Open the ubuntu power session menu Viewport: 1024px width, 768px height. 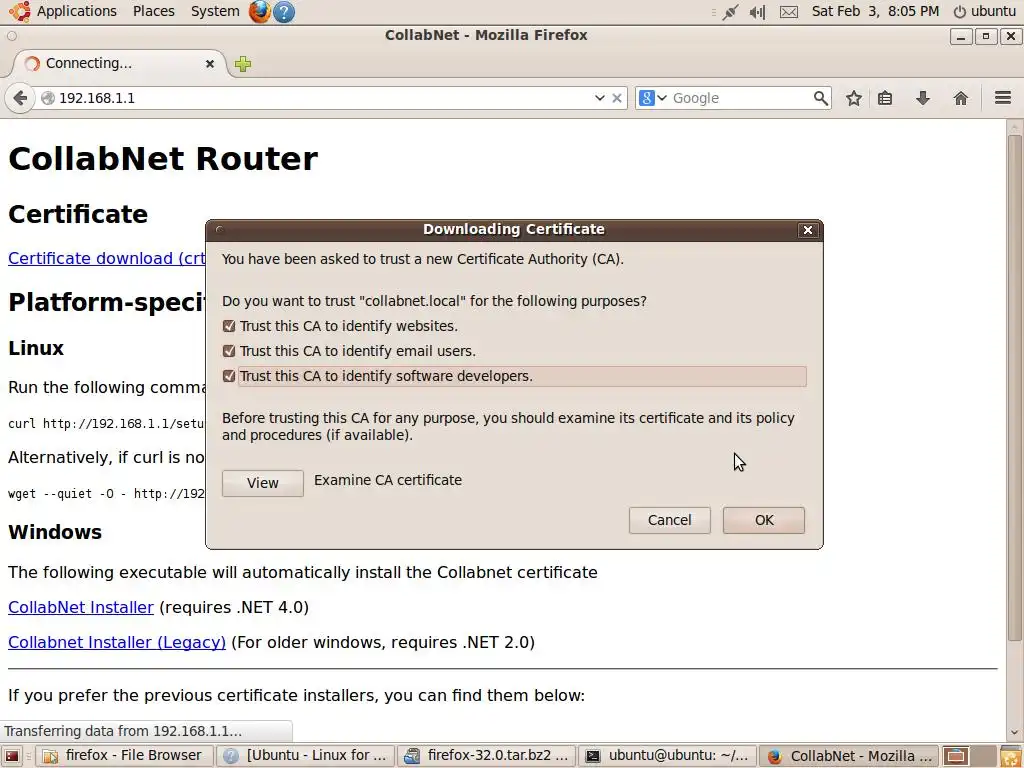point(985,11)
